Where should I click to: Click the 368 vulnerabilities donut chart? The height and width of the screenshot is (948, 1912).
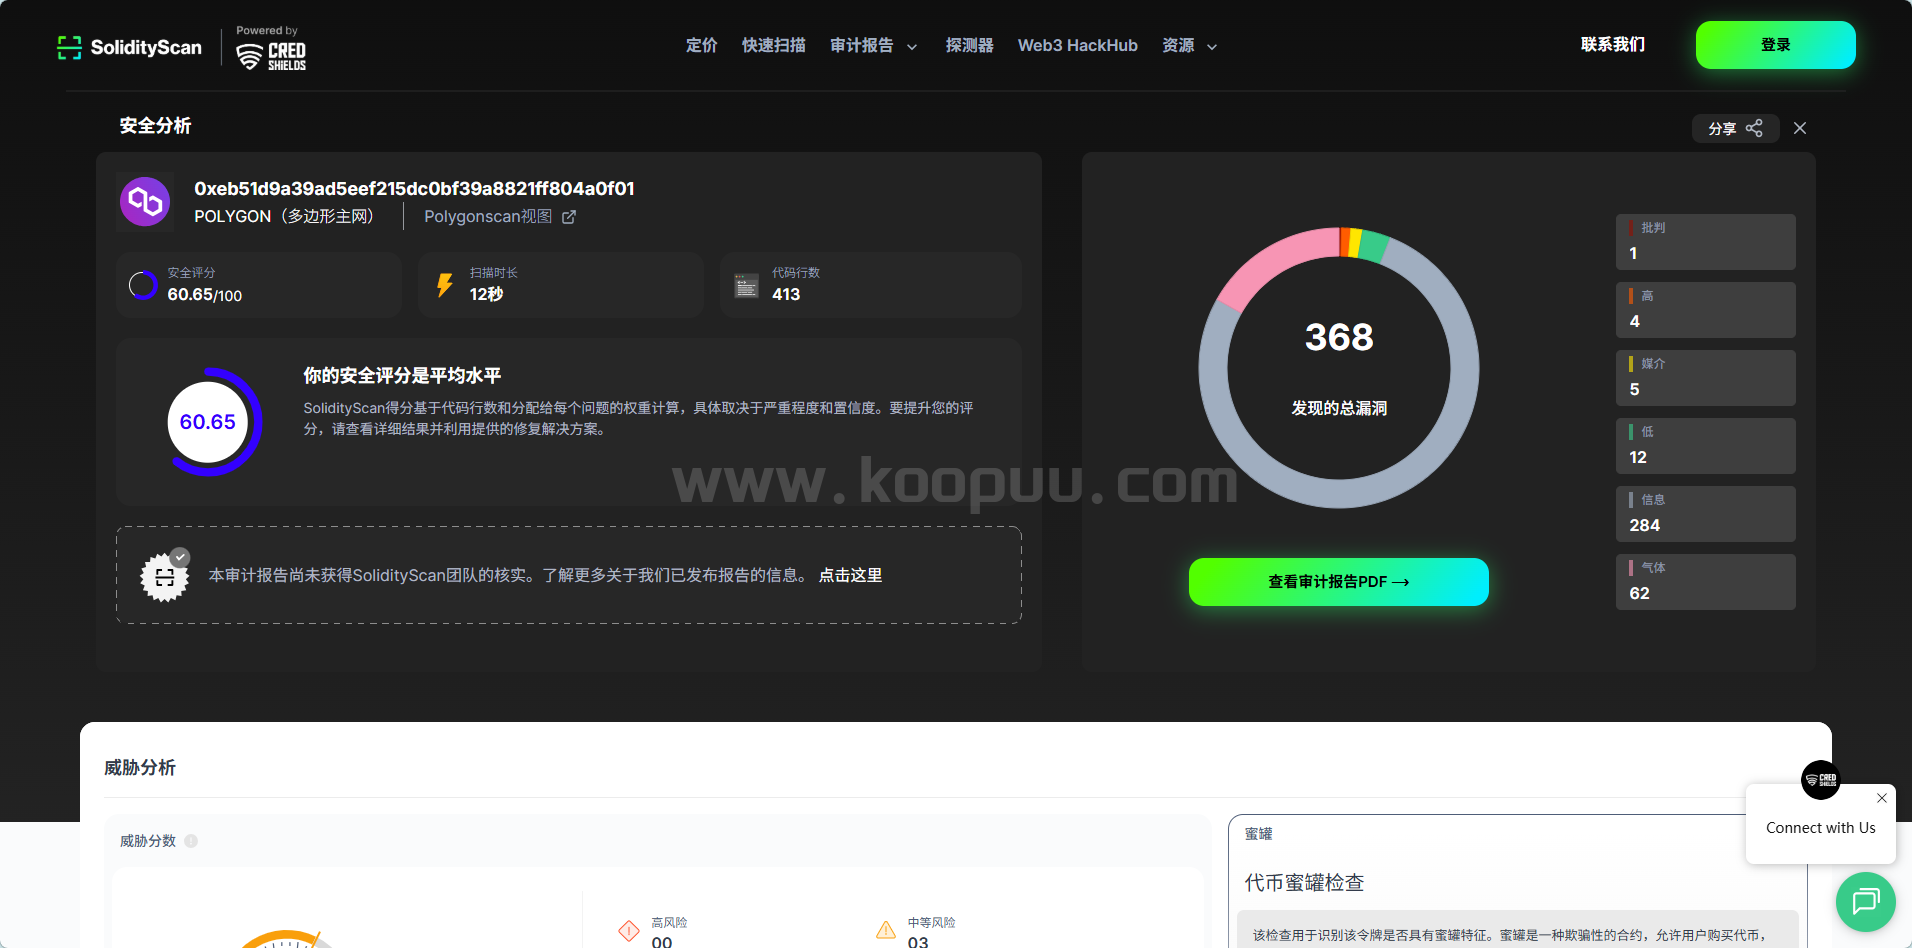tap(1338, 367)
